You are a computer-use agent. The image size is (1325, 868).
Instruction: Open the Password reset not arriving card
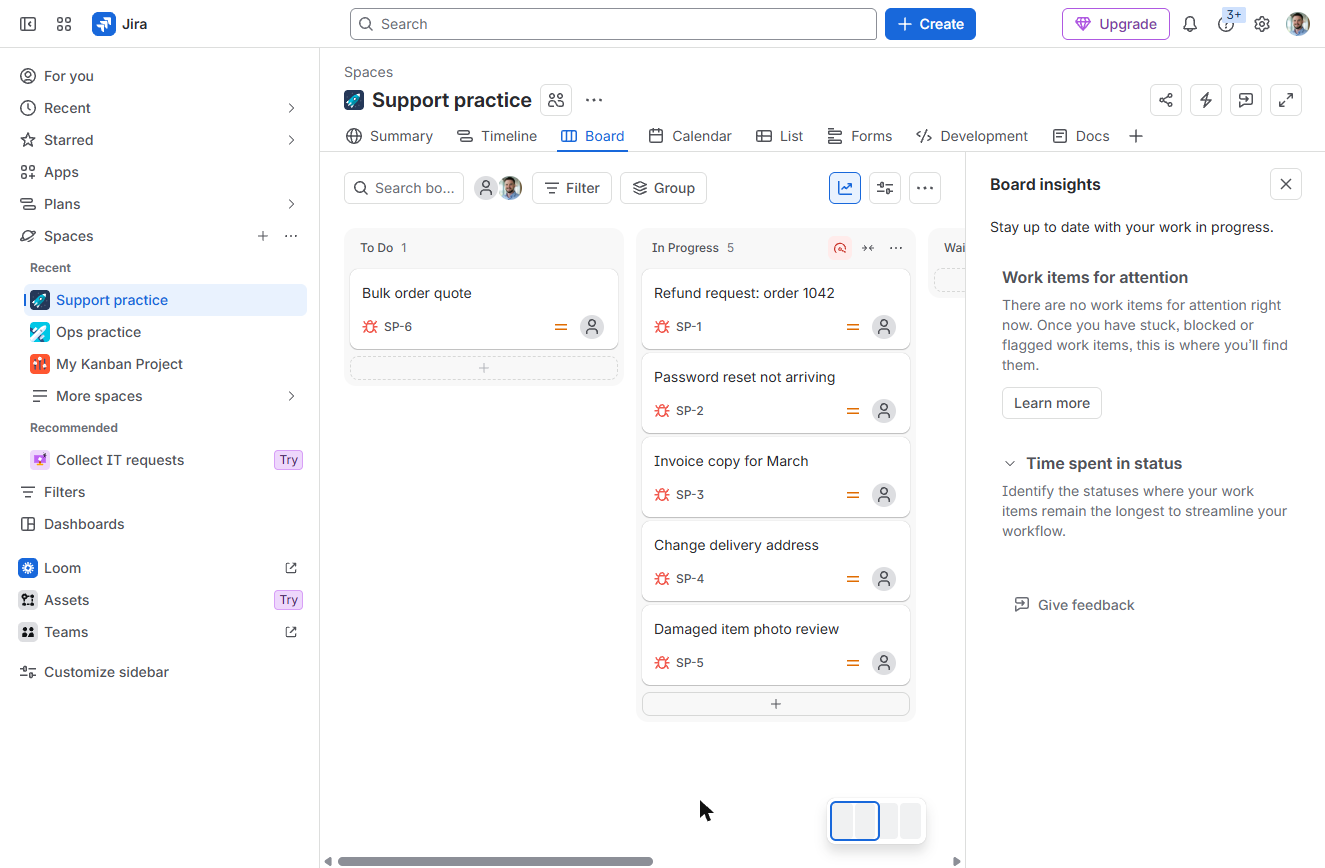coord(776,393)
